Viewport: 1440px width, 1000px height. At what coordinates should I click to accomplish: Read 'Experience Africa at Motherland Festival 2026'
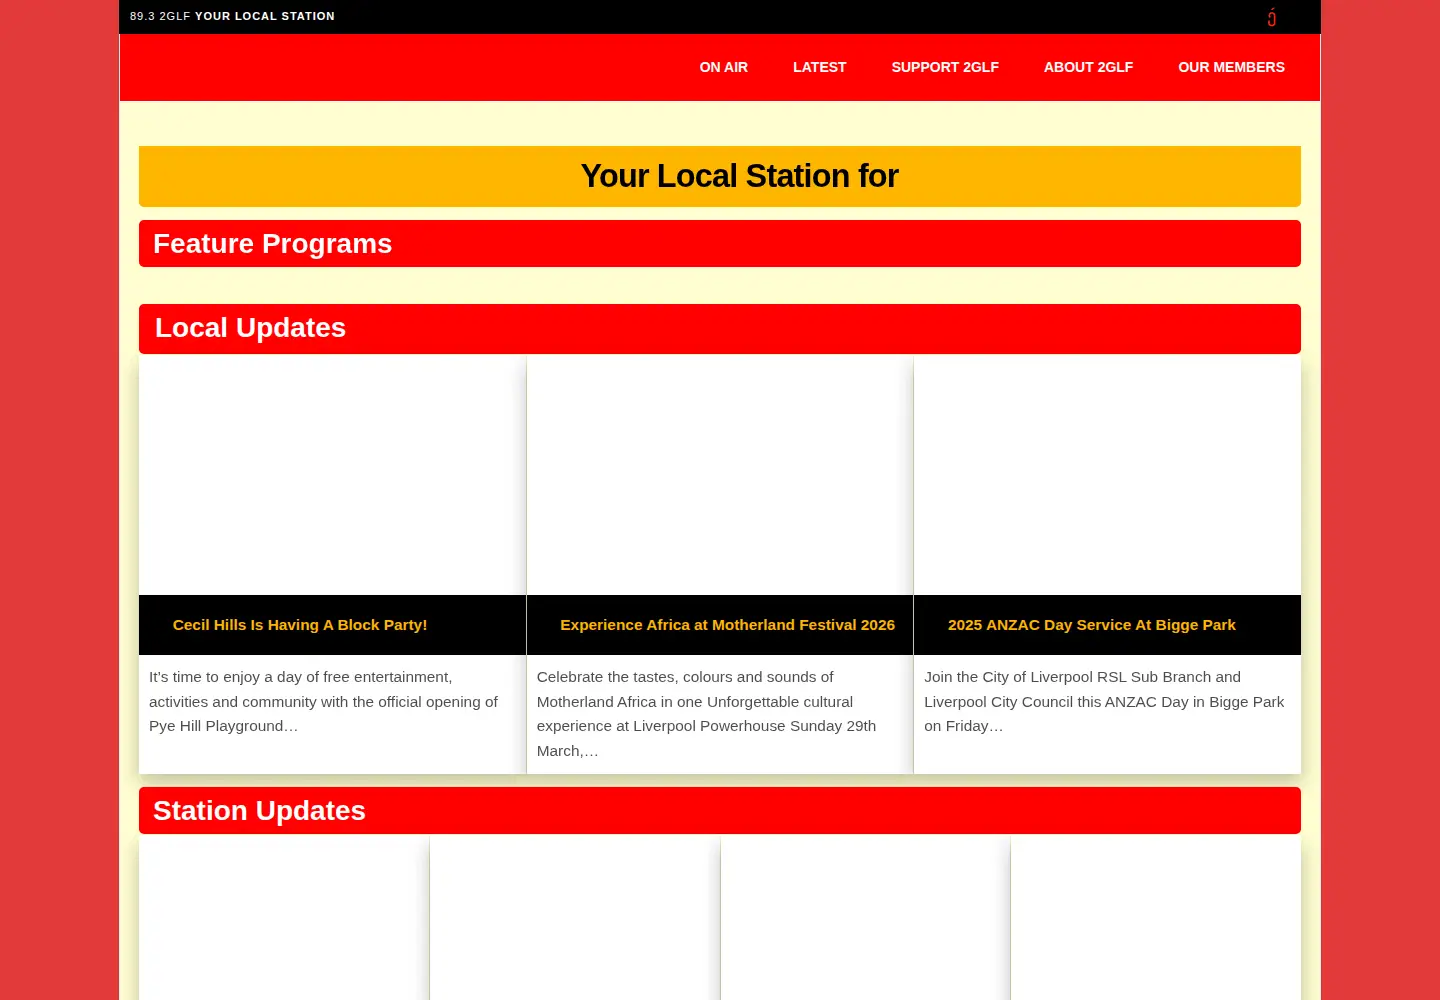click(727, 625)
